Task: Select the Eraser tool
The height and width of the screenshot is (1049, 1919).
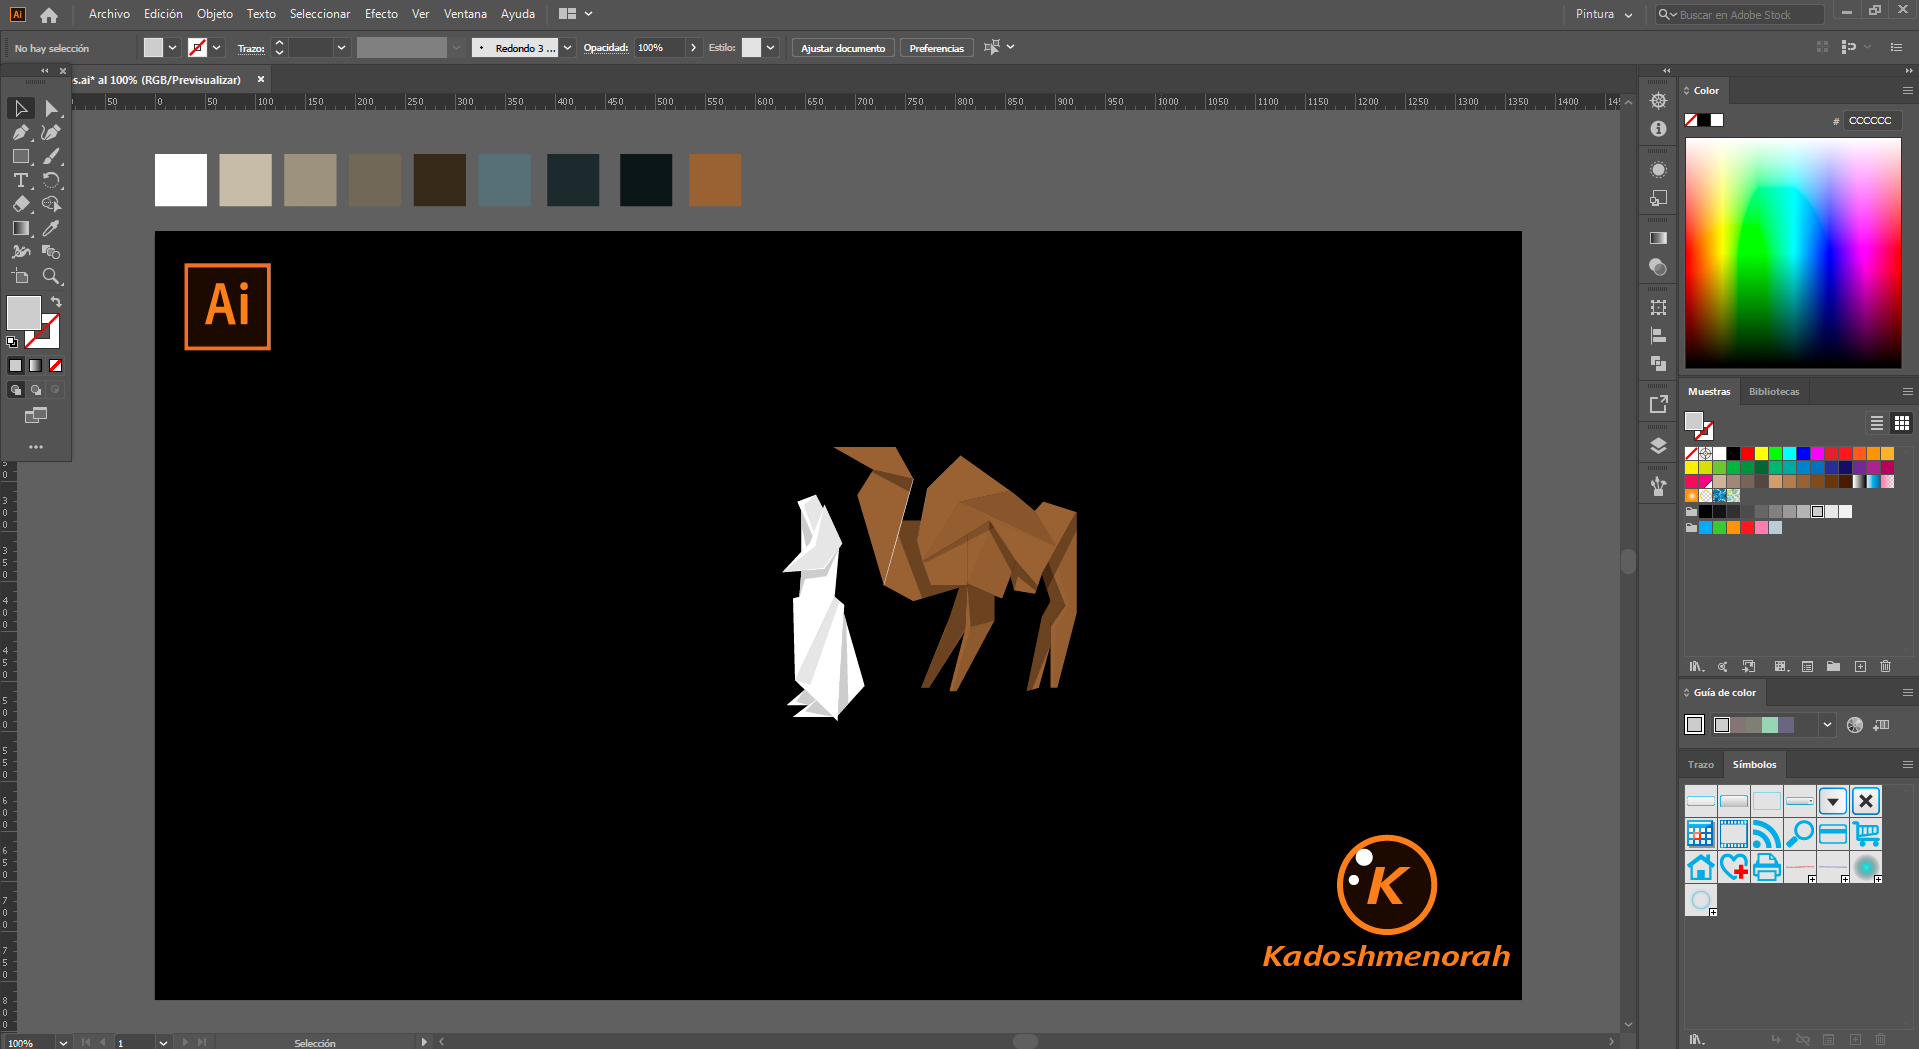Action: tap(21, 204)
